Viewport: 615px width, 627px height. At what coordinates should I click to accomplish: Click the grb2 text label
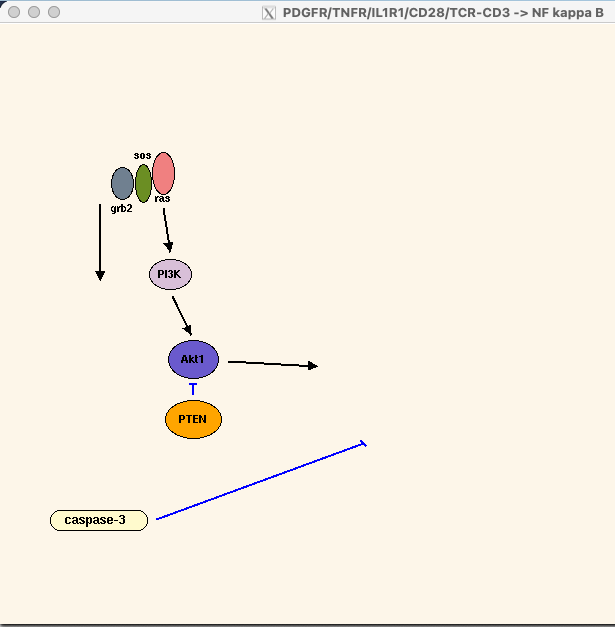(121, 208)
